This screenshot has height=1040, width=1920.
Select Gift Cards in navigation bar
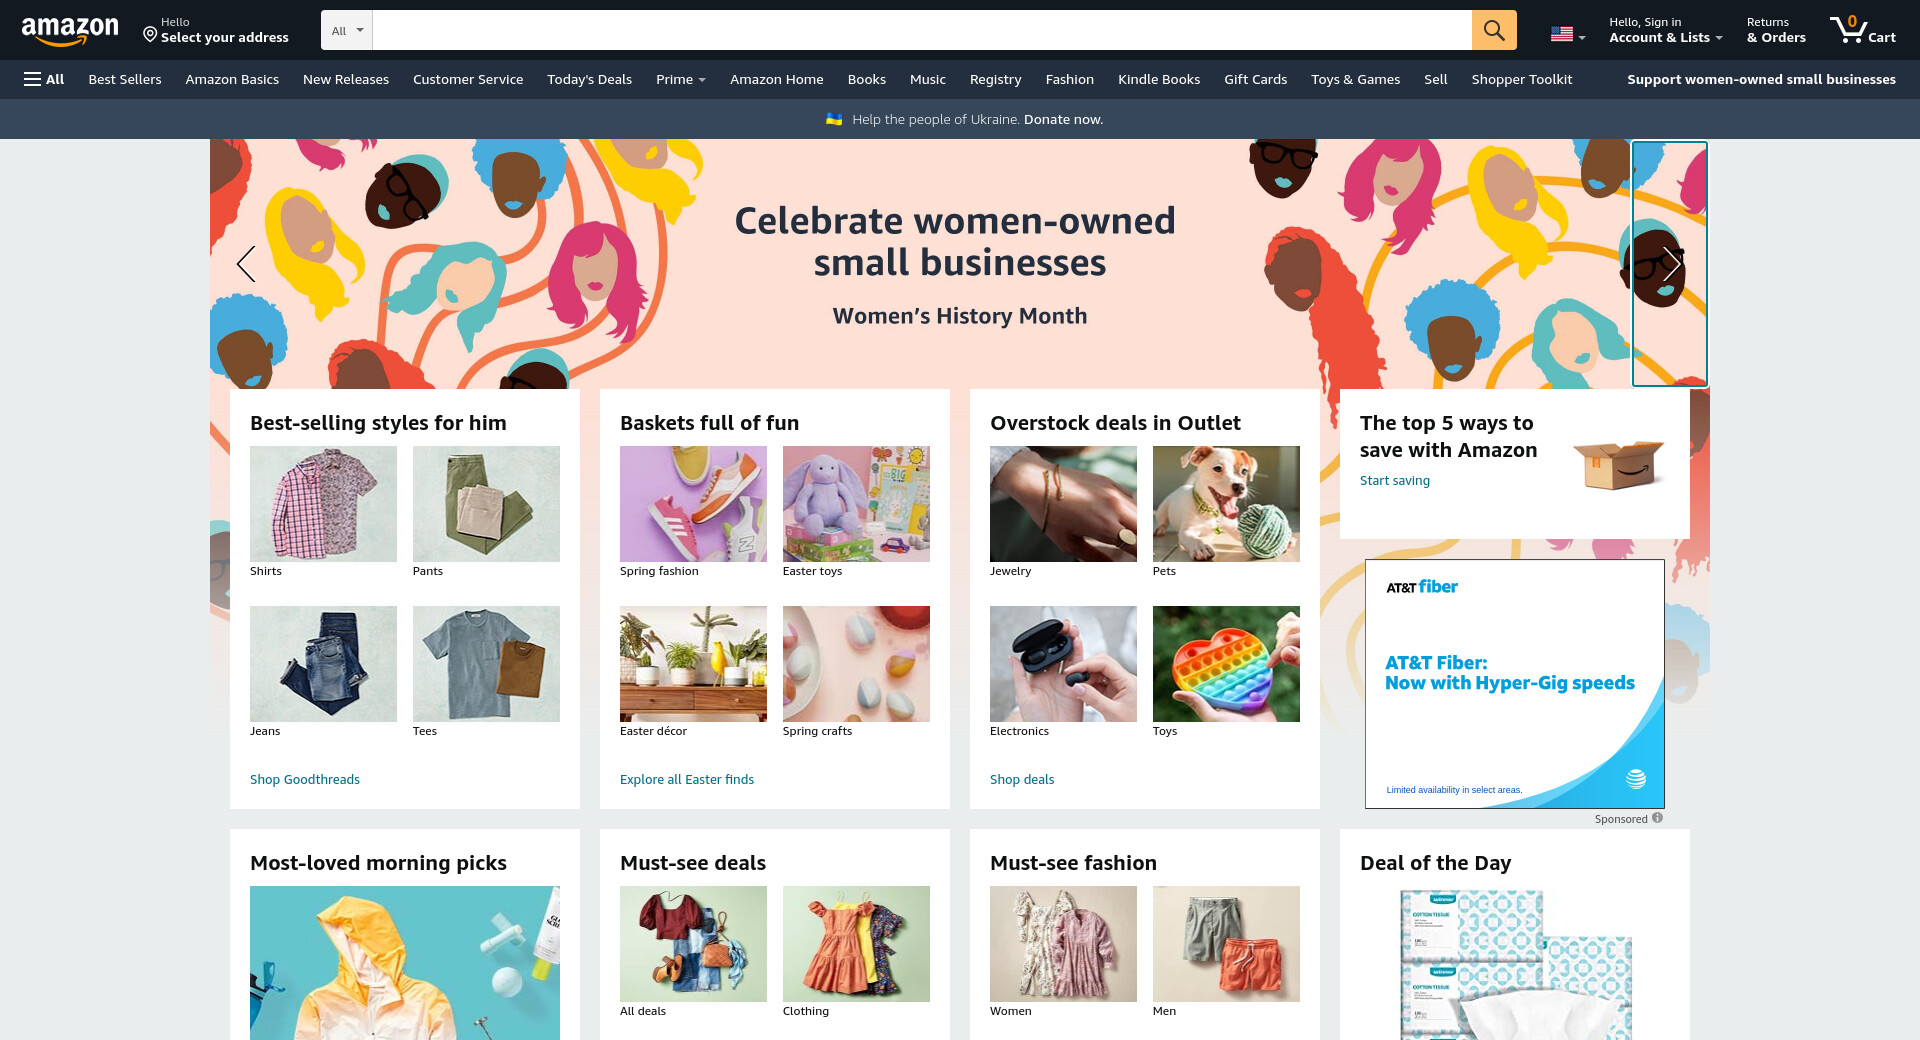coord(1255,79)
